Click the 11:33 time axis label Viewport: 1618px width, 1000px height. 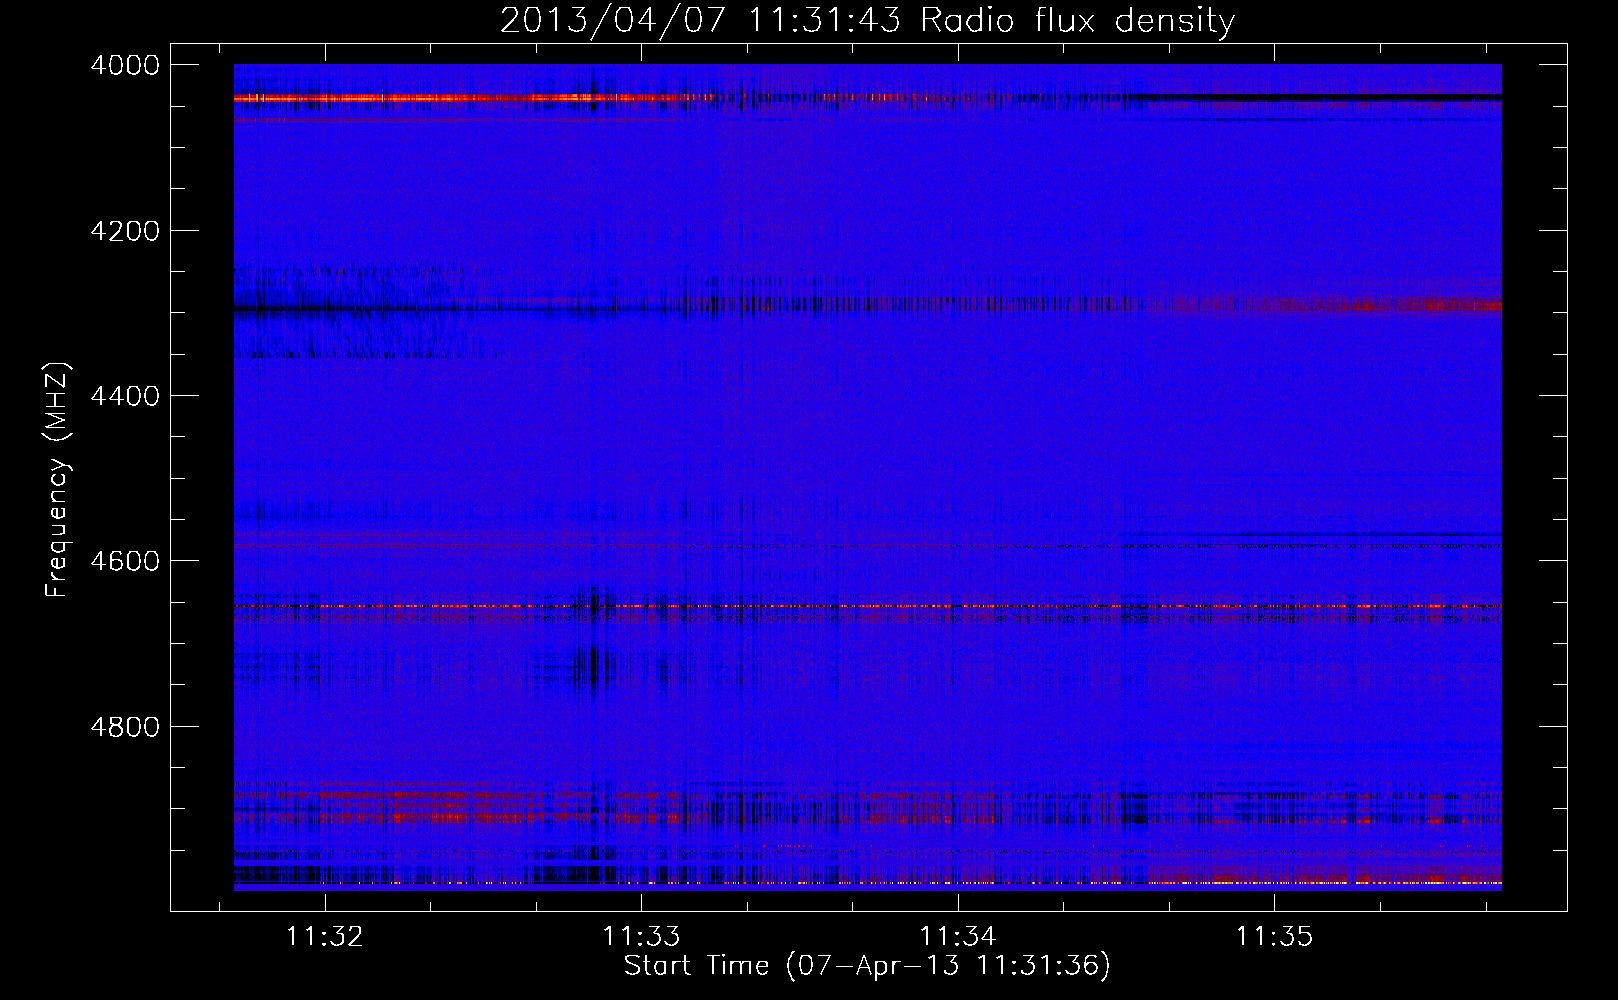tap(641, 936)
